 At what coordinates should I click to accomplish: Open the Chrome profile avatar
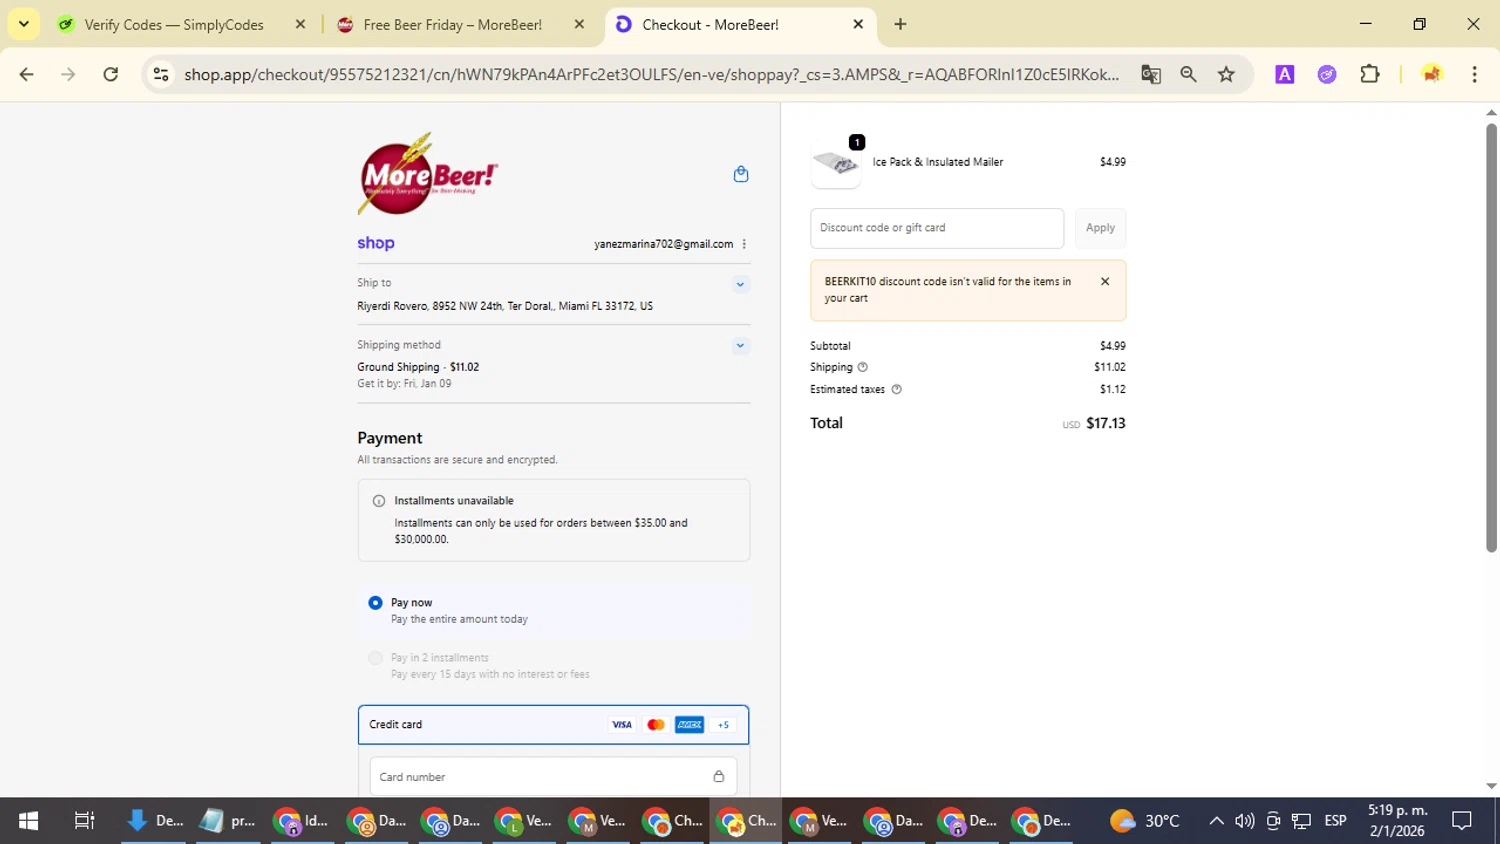click(1432, 74)
